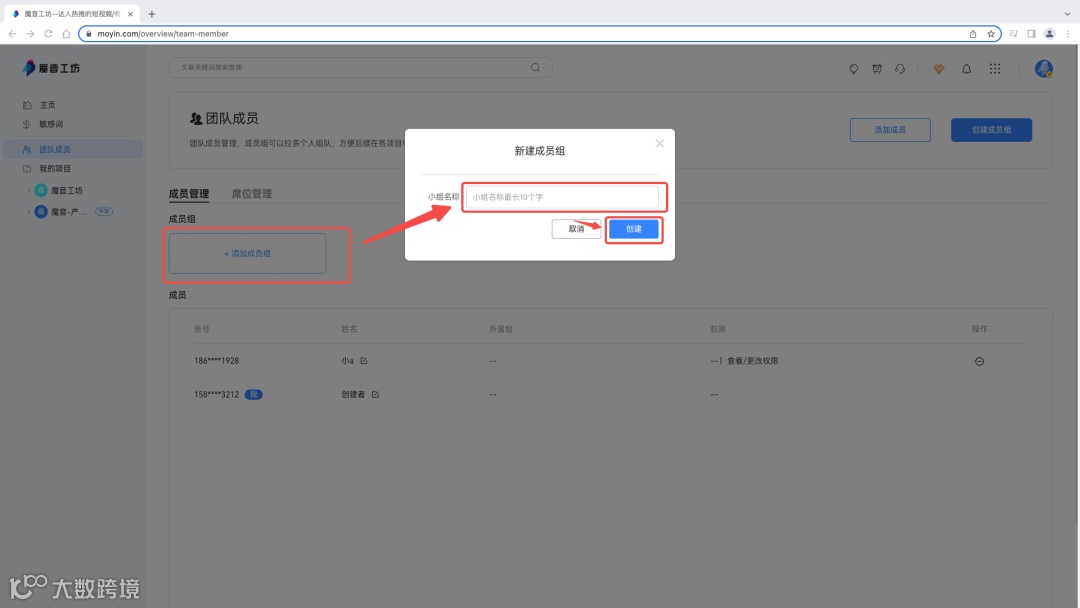1080x608 pixels.
Task: Switch to the 席位管理 tab
Action: pos(251,193)
